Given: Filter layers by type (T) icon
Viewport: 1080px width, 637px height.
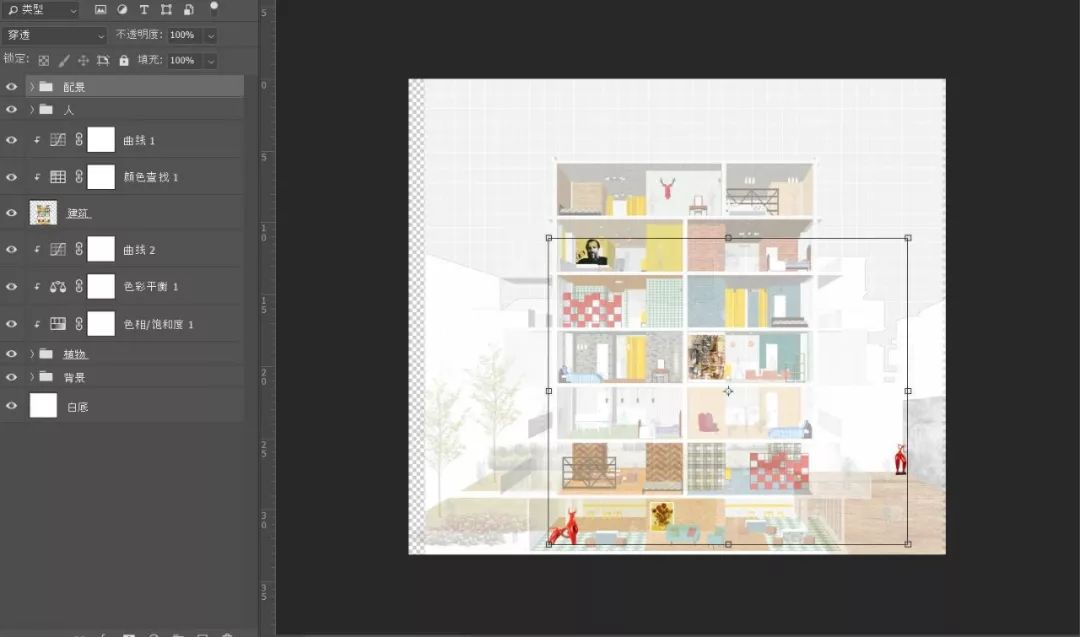Looking at the screenshot, I should 144,10.
